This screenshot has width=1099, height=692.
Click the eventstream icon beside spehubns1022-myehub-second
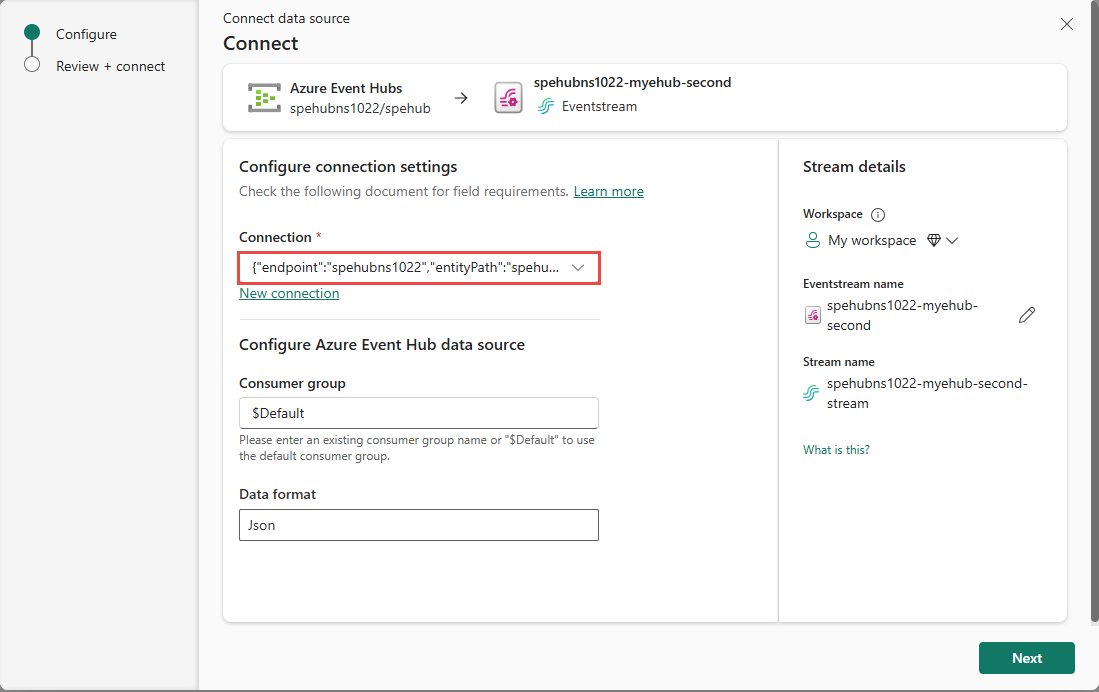812,315
